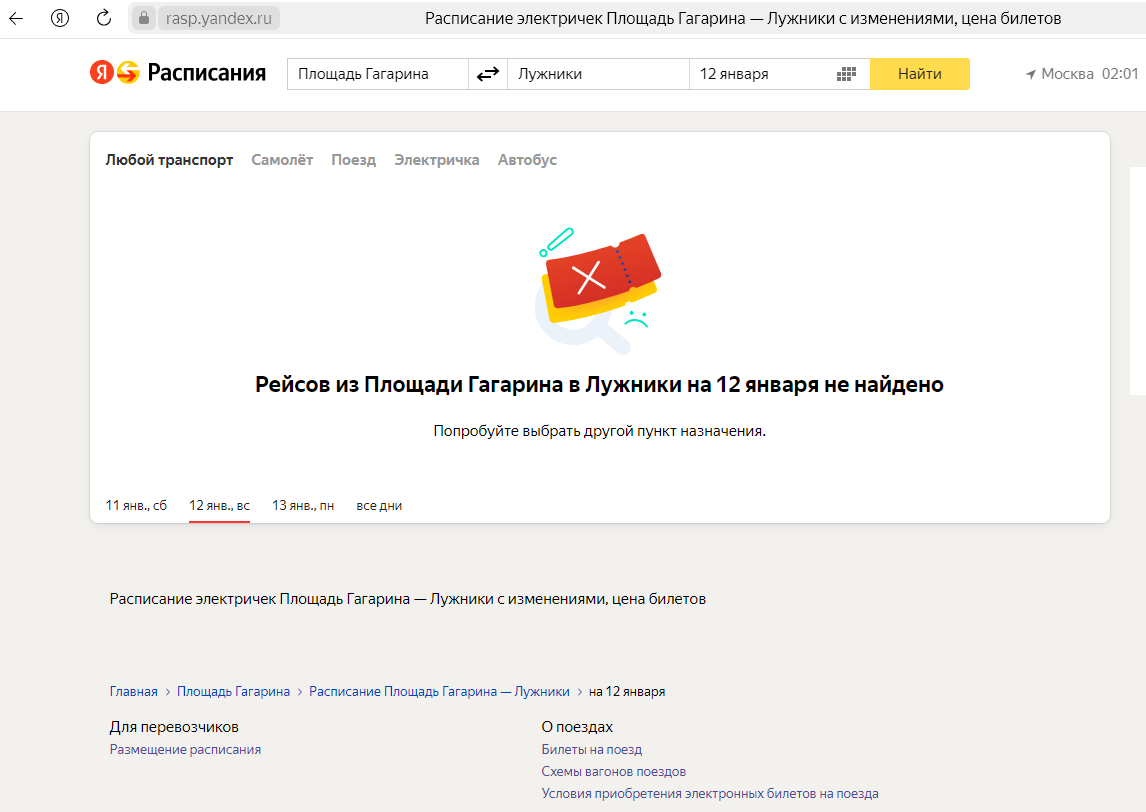Reload the page using the refresh icon
This screenshot has height=812, width=1146.
[104, 18]
